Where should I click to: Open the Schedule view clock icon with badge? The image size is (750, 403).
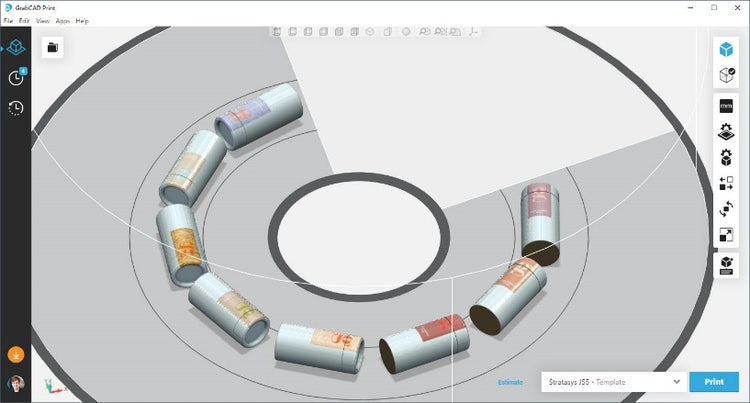point(17,77)
